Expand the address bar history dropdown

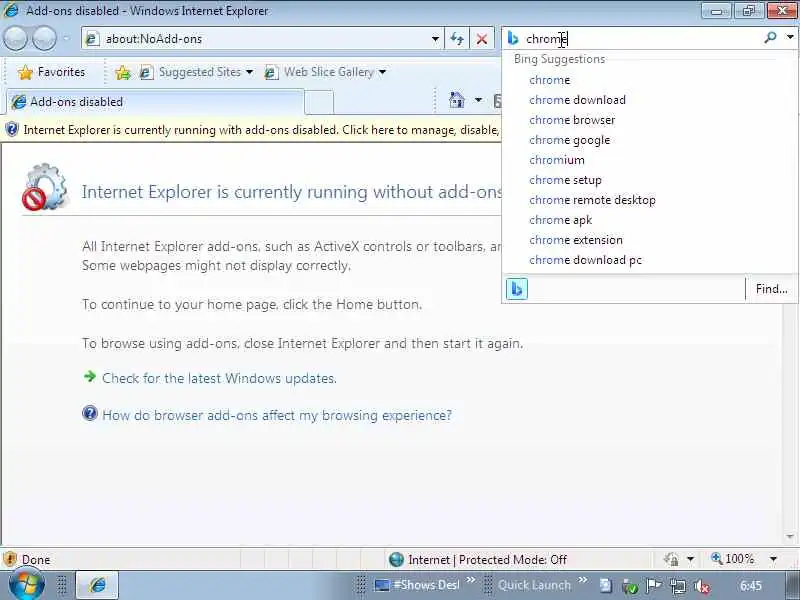point(435,39)
